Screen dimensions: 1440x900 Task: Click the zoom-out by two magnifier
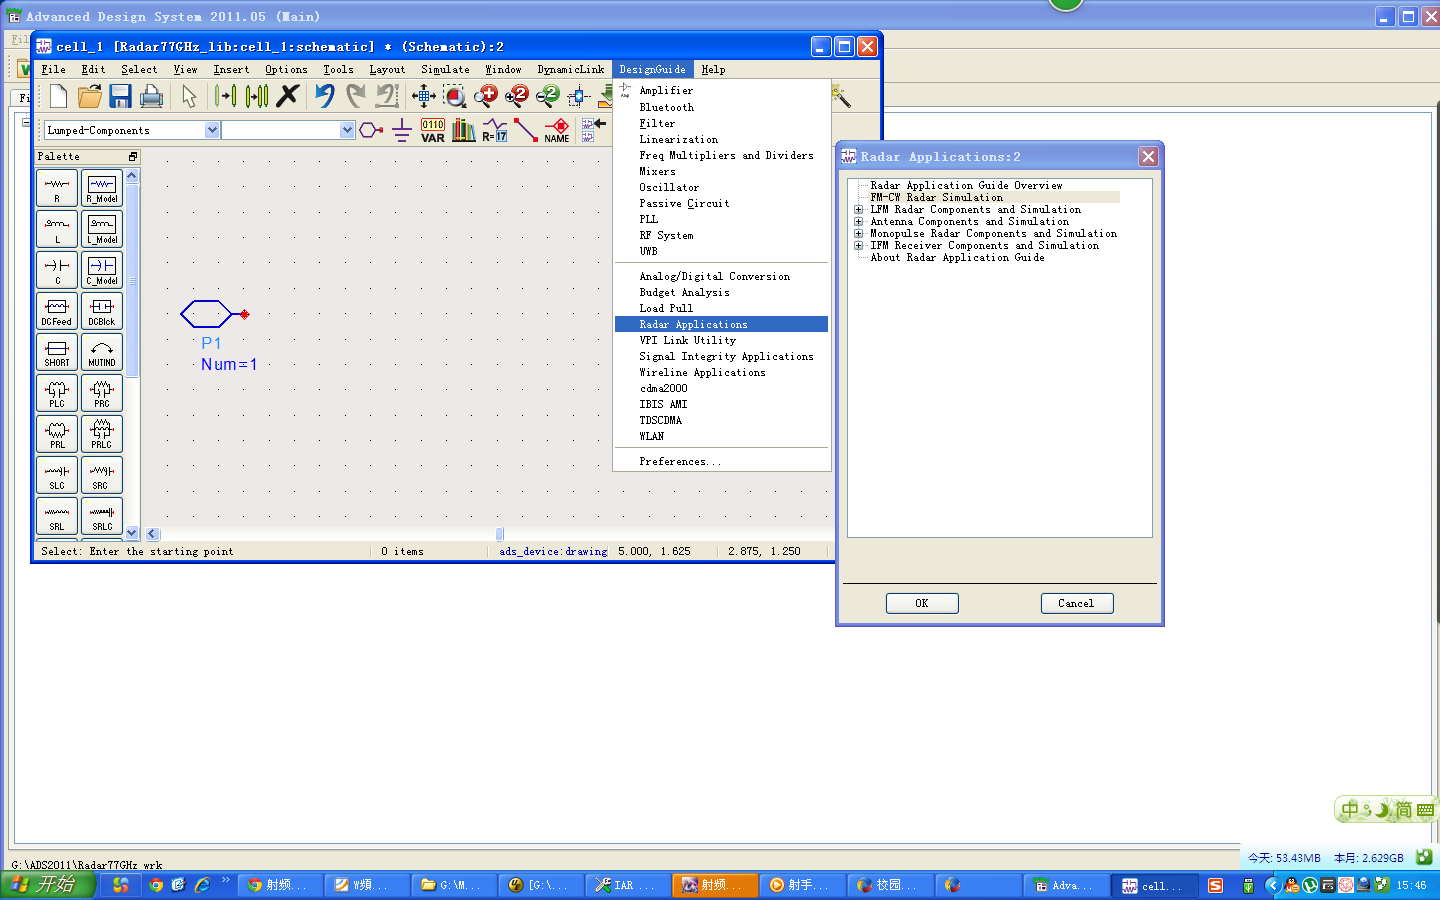coord(548,96)
